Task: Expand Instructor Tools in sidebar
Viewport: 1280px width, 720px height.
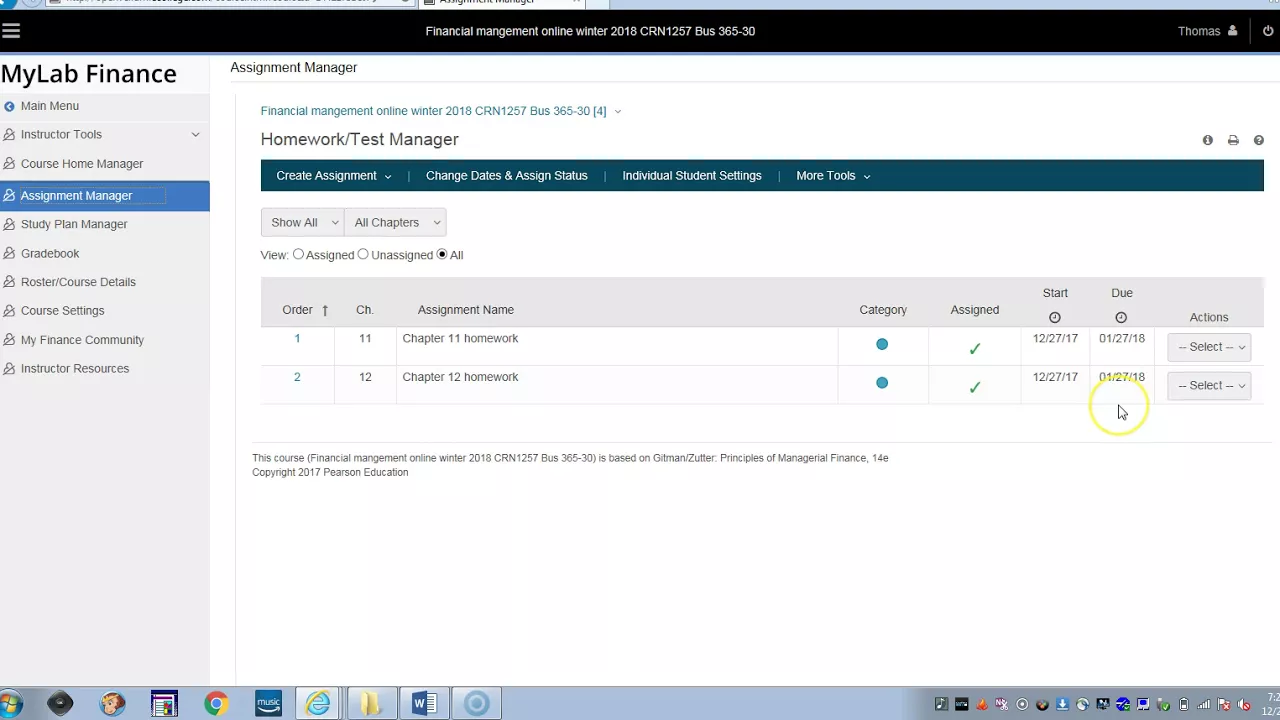Action: [195, 135]
